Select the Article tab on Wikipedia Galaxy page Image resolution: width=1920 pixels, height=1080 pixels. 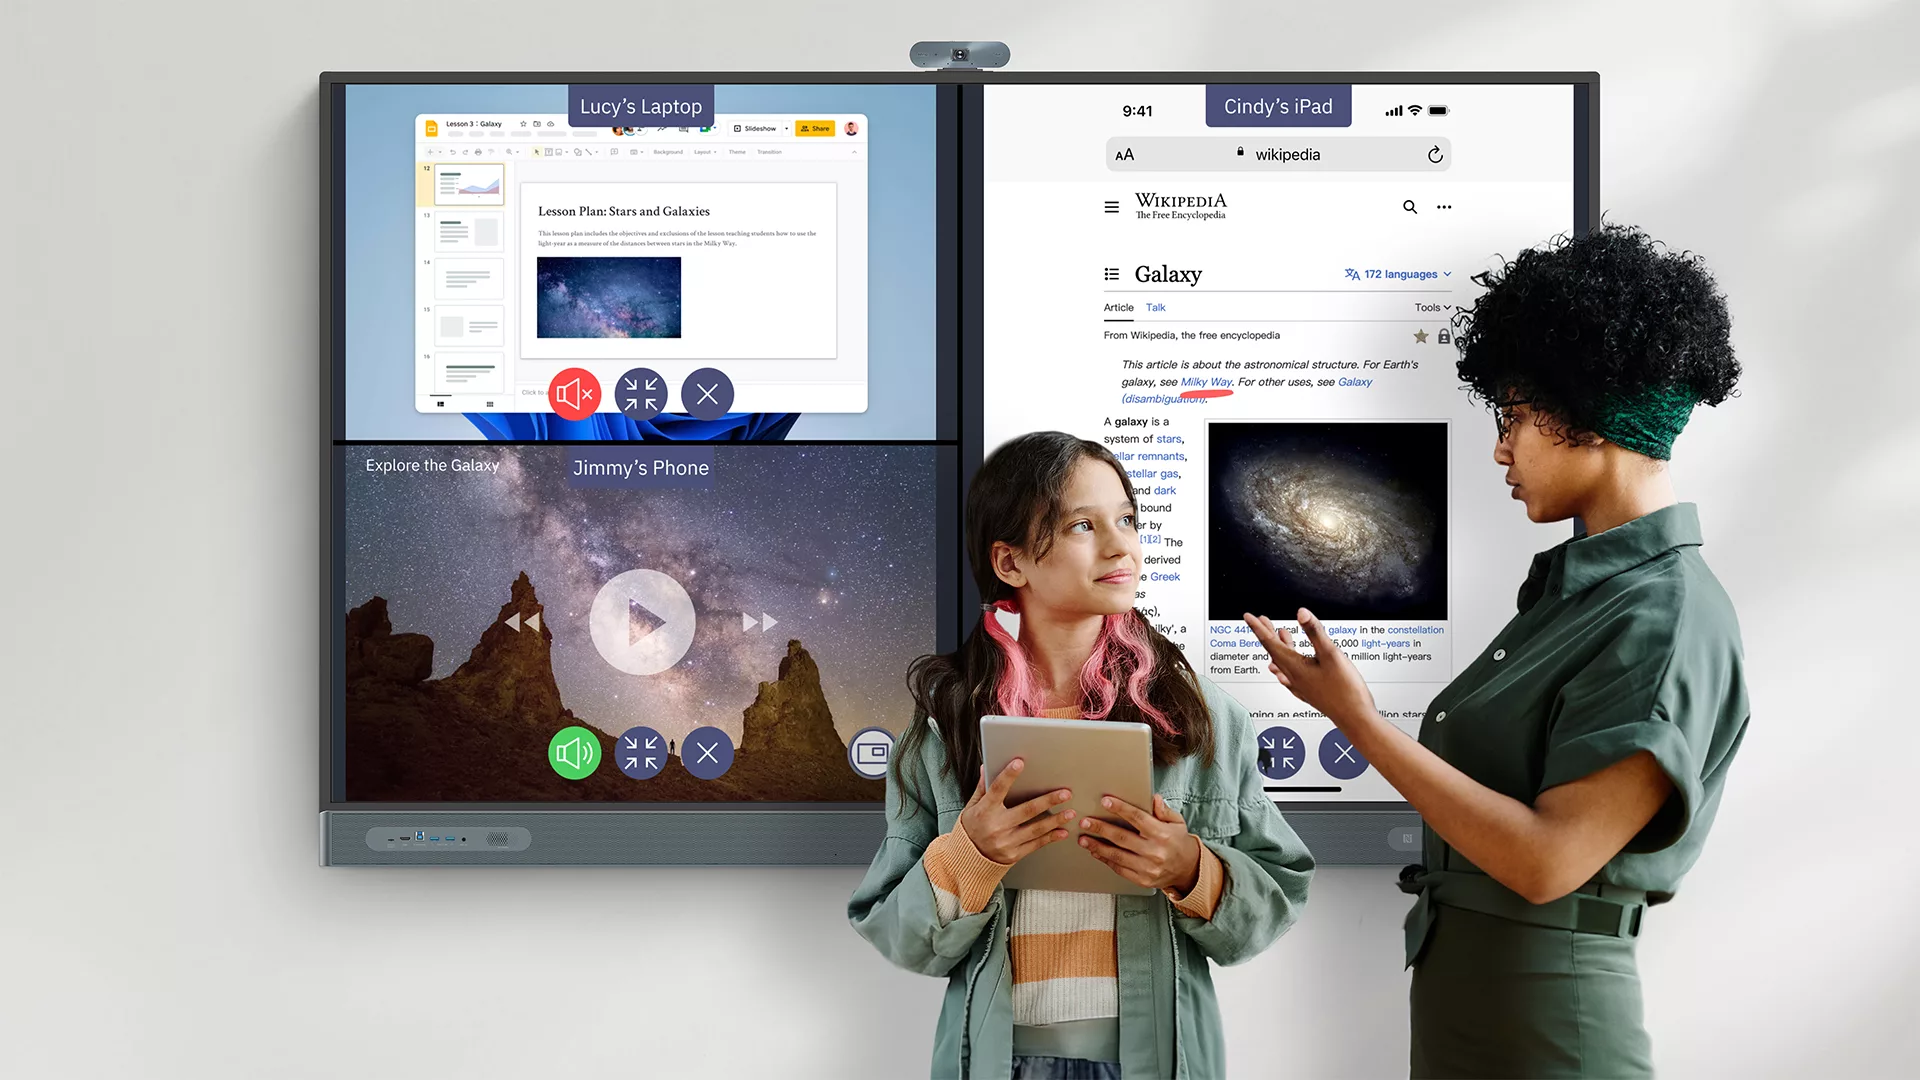point(1117,307)
